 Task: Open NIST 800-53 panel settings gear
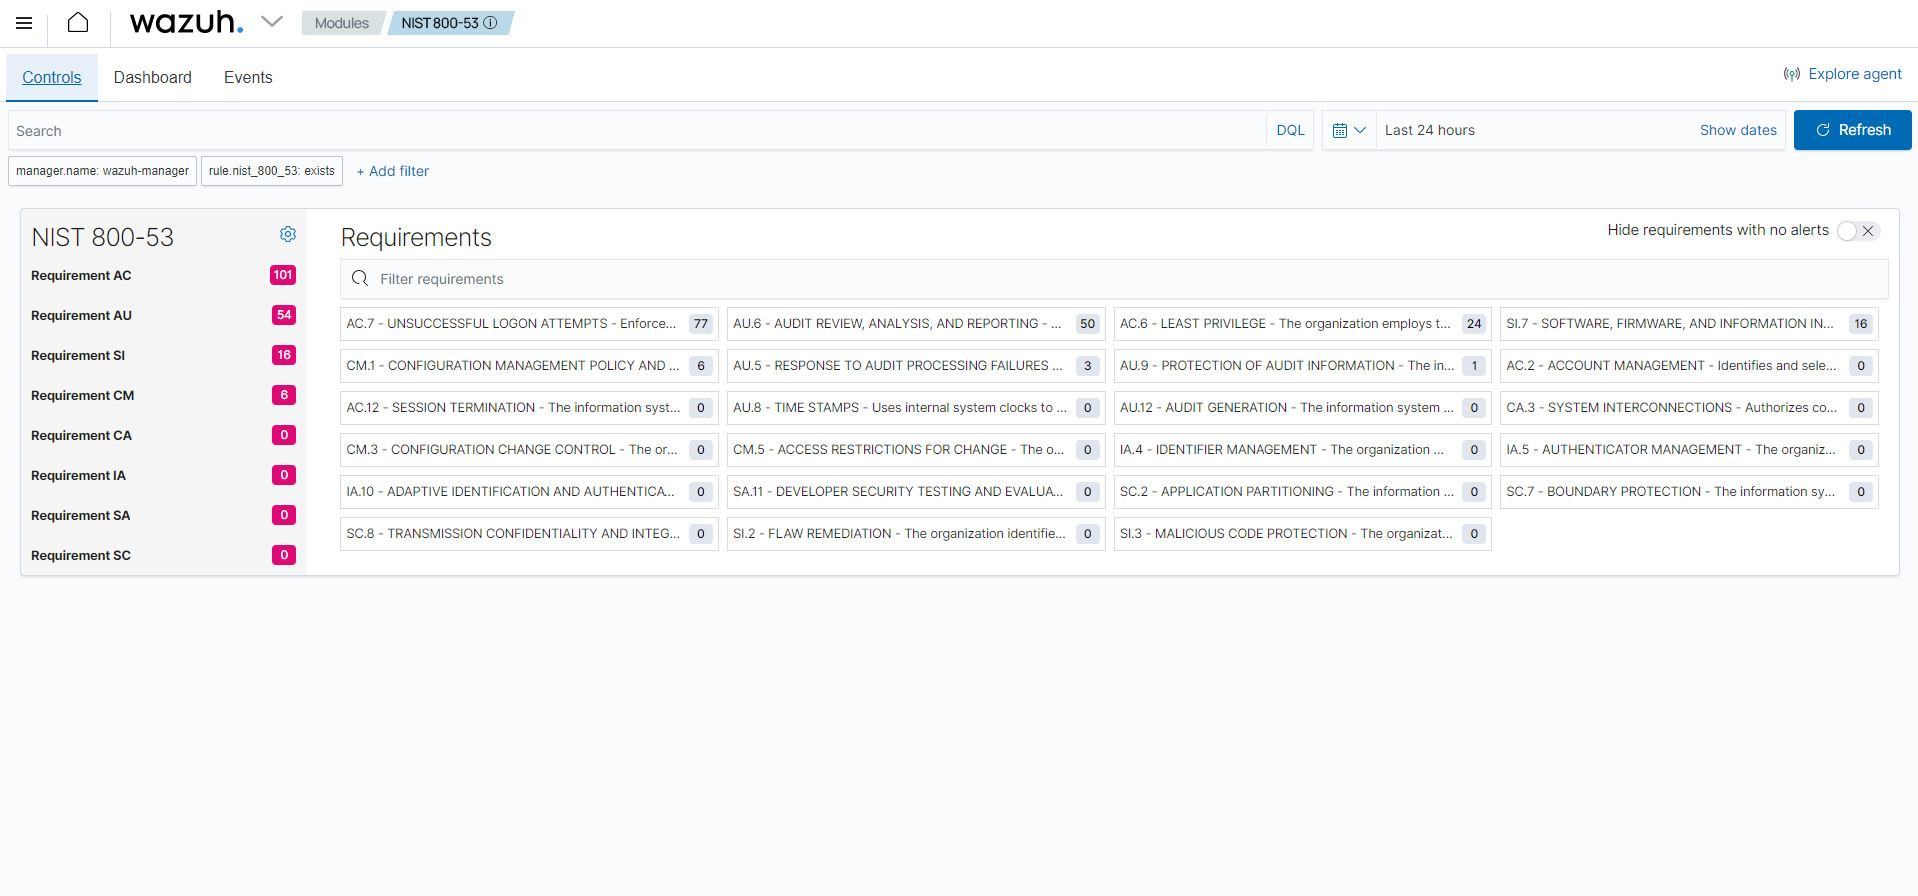(x=288, y=234)
